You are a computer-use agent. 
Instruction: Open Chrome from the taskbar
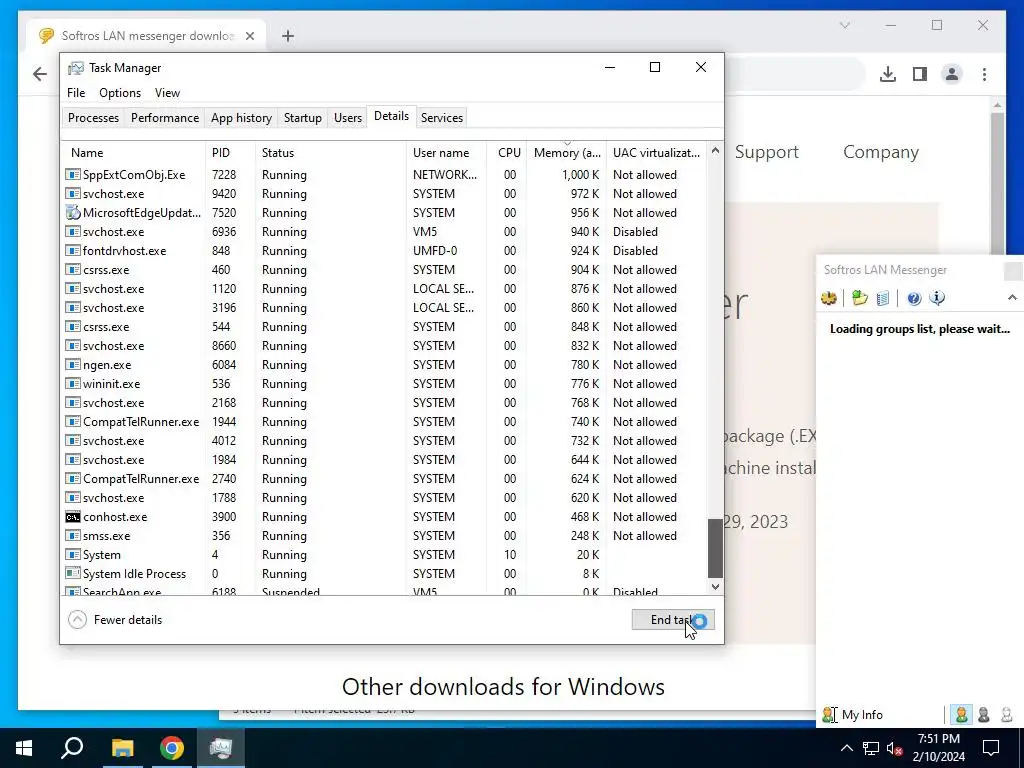coord(172,748)
